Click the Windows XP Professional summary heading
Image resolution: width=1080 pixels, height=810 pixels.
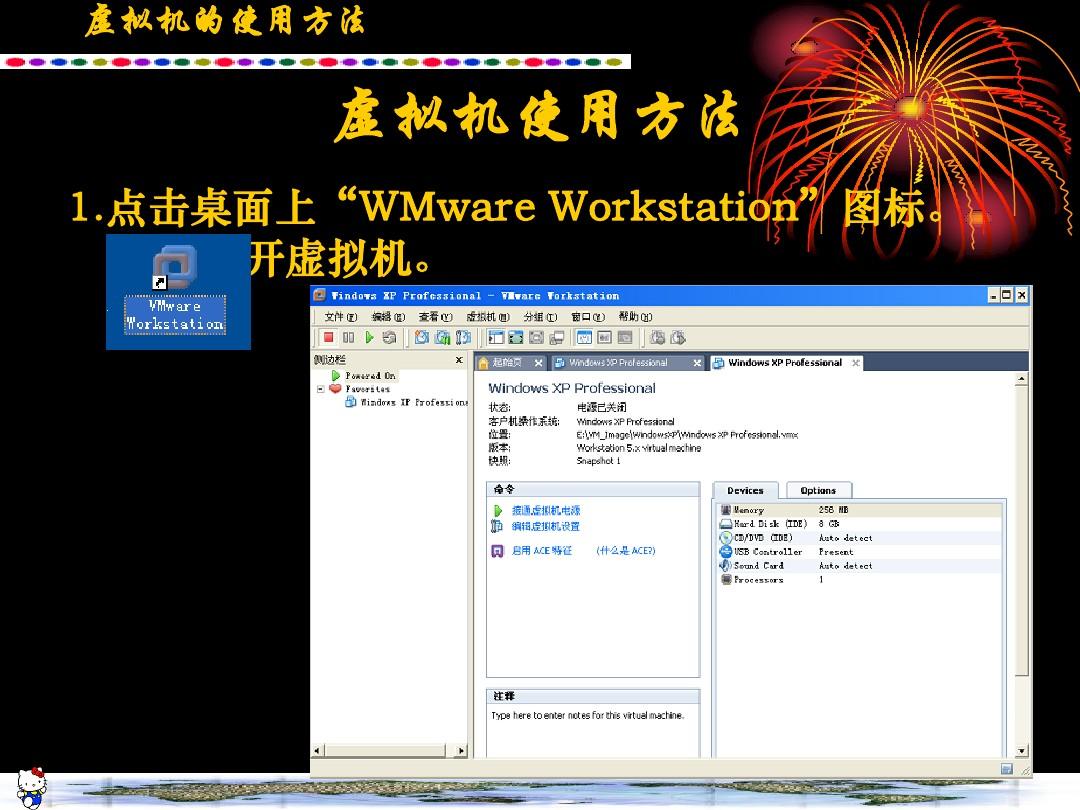572,388
